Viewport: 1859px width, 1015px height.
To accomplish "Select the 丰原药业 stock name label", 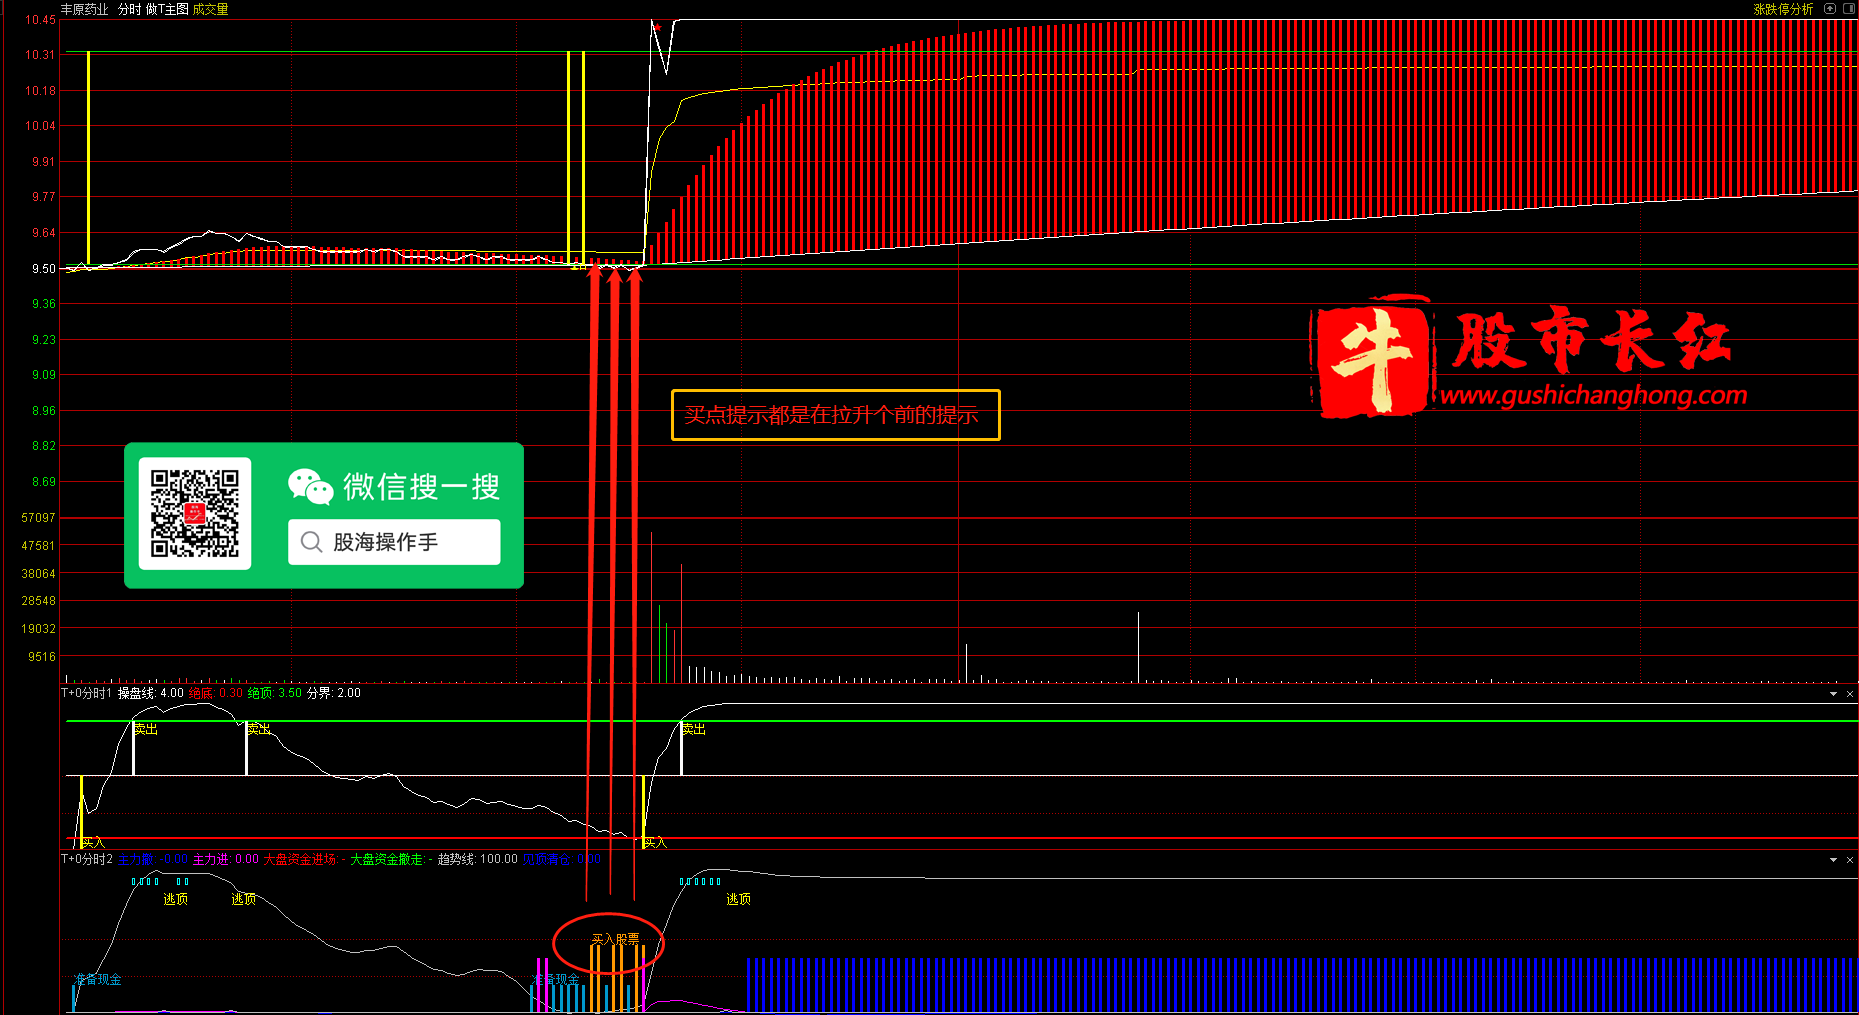I will tap(85, 9).
